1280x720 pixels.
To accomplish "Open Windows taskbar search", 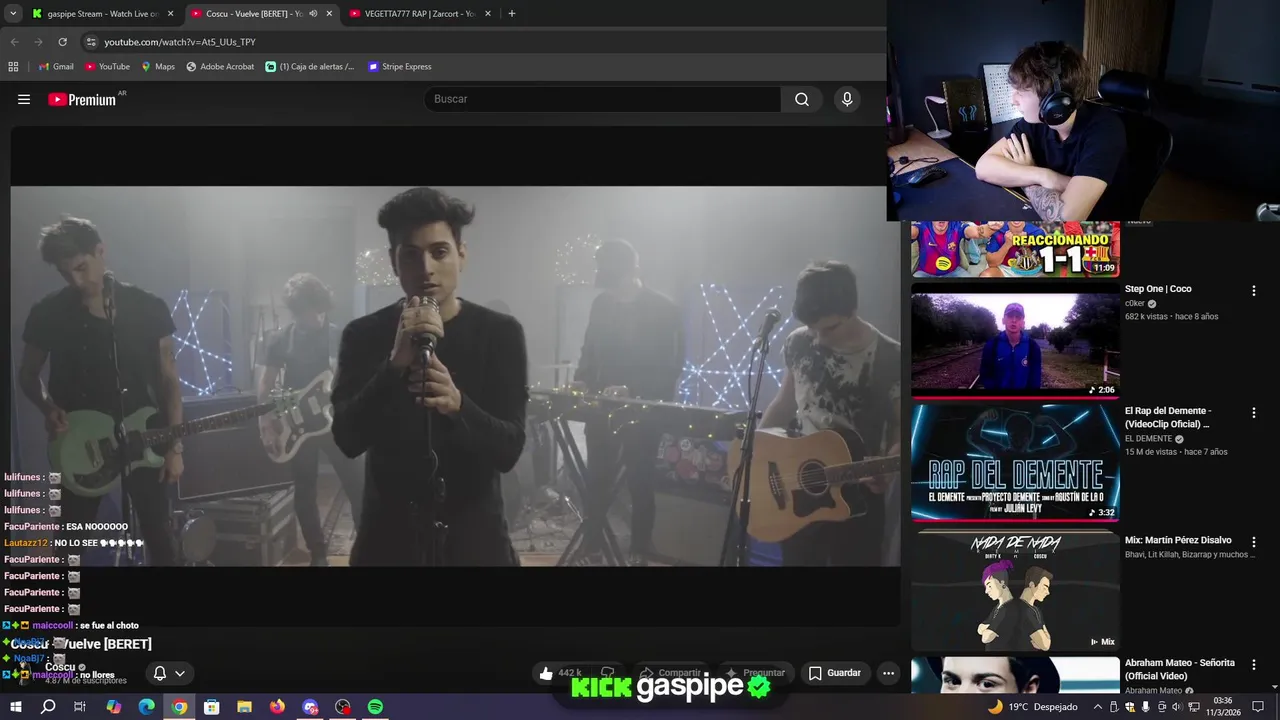I will pyautogui.click(x=48, y=707).
